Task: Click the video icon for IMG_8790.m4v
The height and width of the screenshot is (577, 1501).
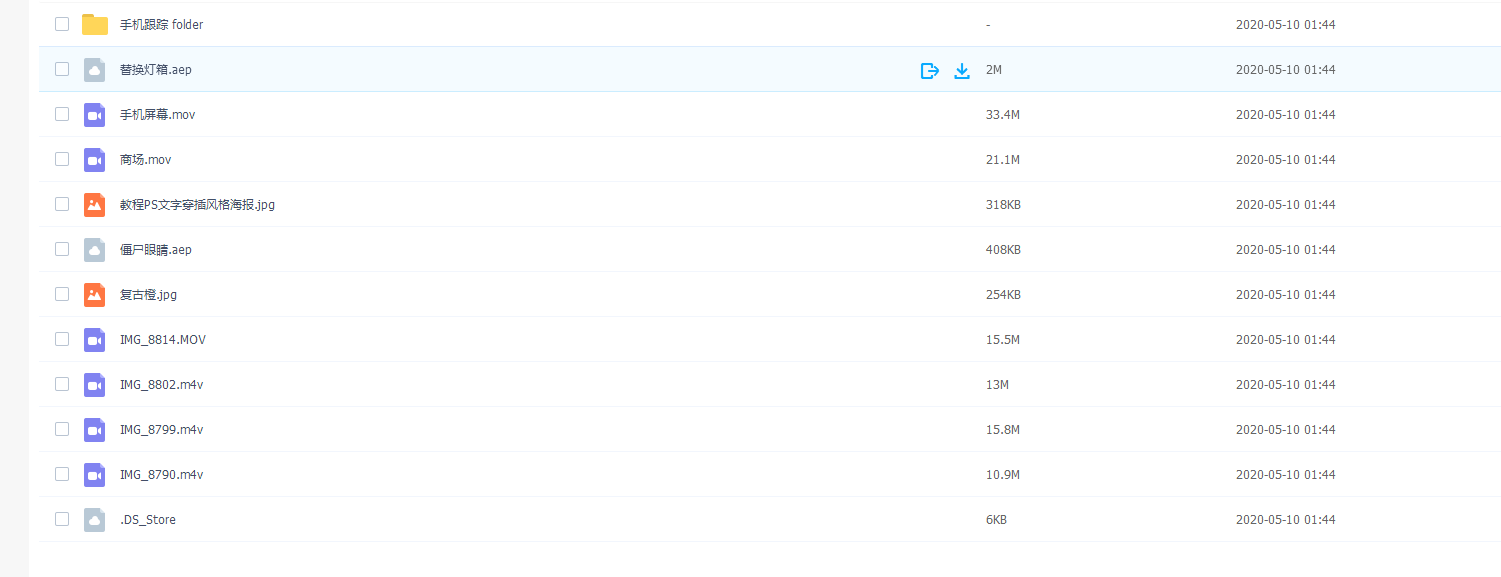Action: [x=95, y=474]
